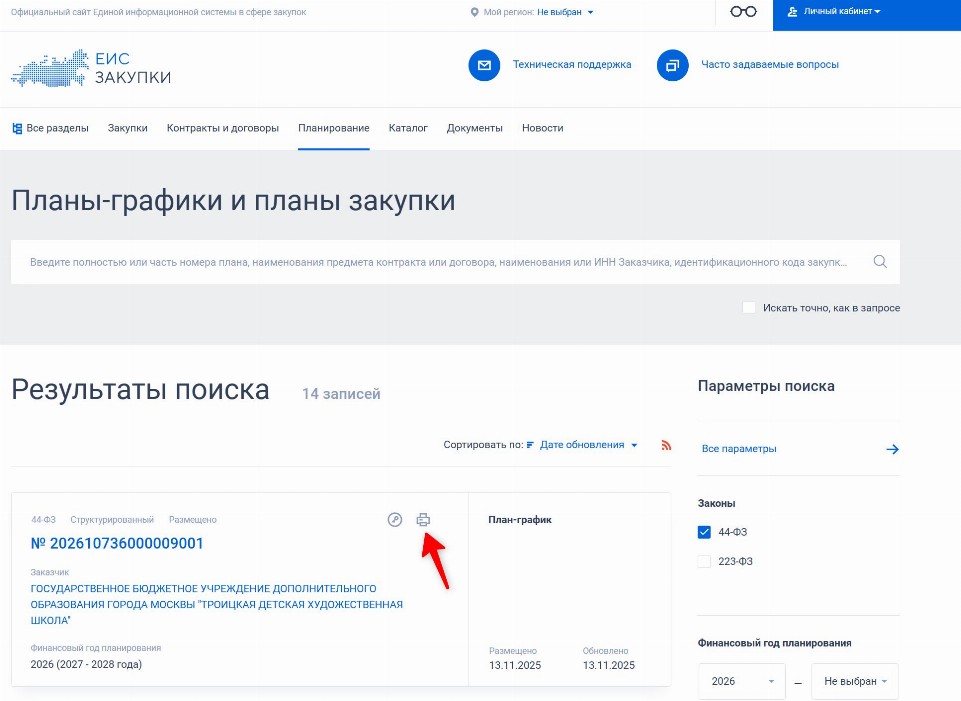Click the EIS Zakupki logo

[91, 68]
